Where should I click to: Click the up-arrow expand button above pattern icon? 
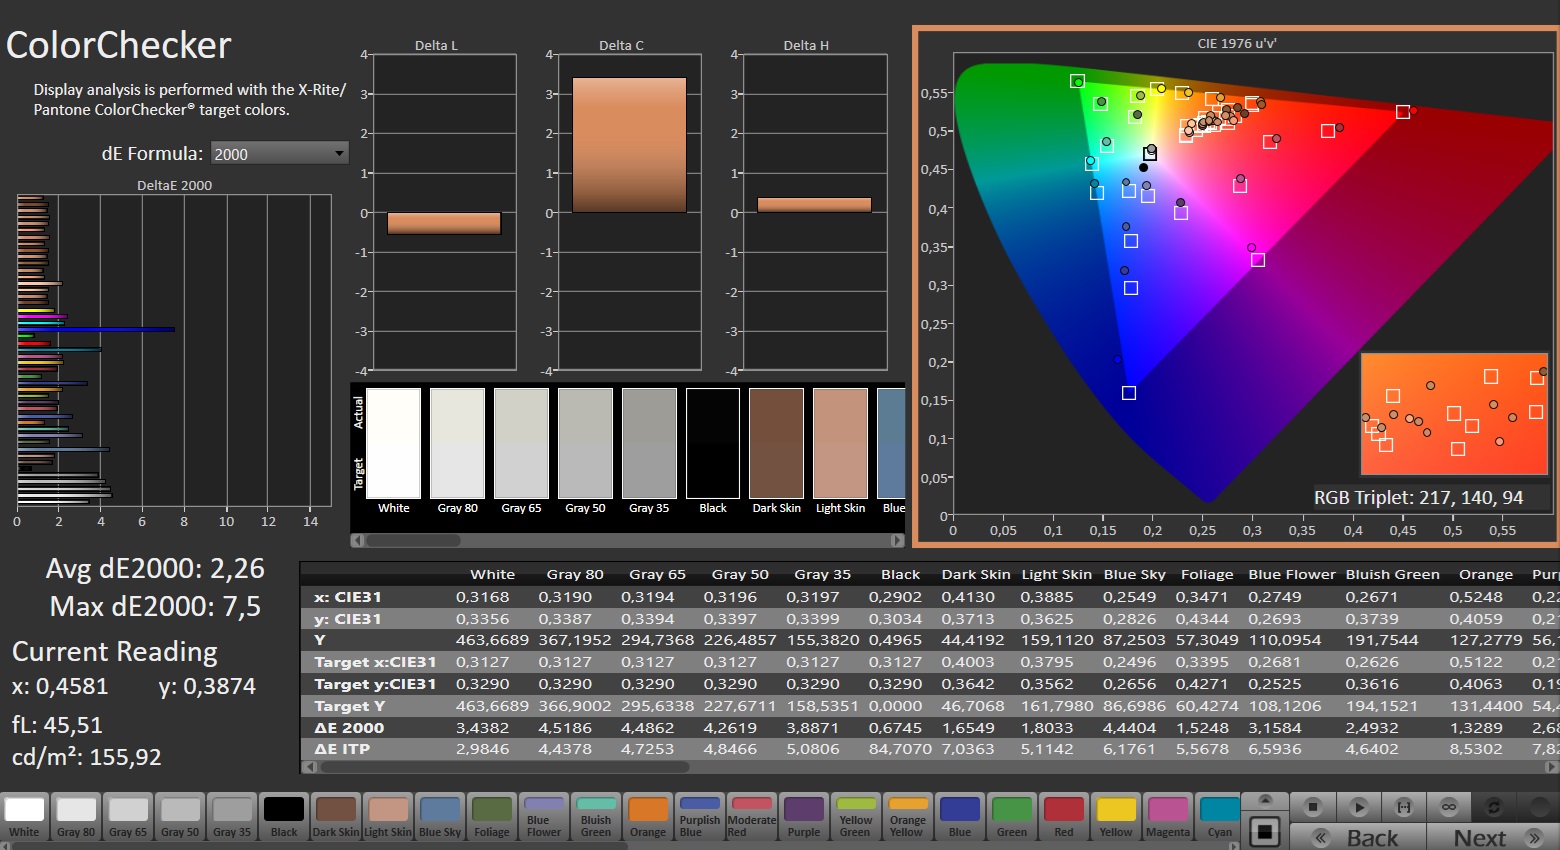1265,800
